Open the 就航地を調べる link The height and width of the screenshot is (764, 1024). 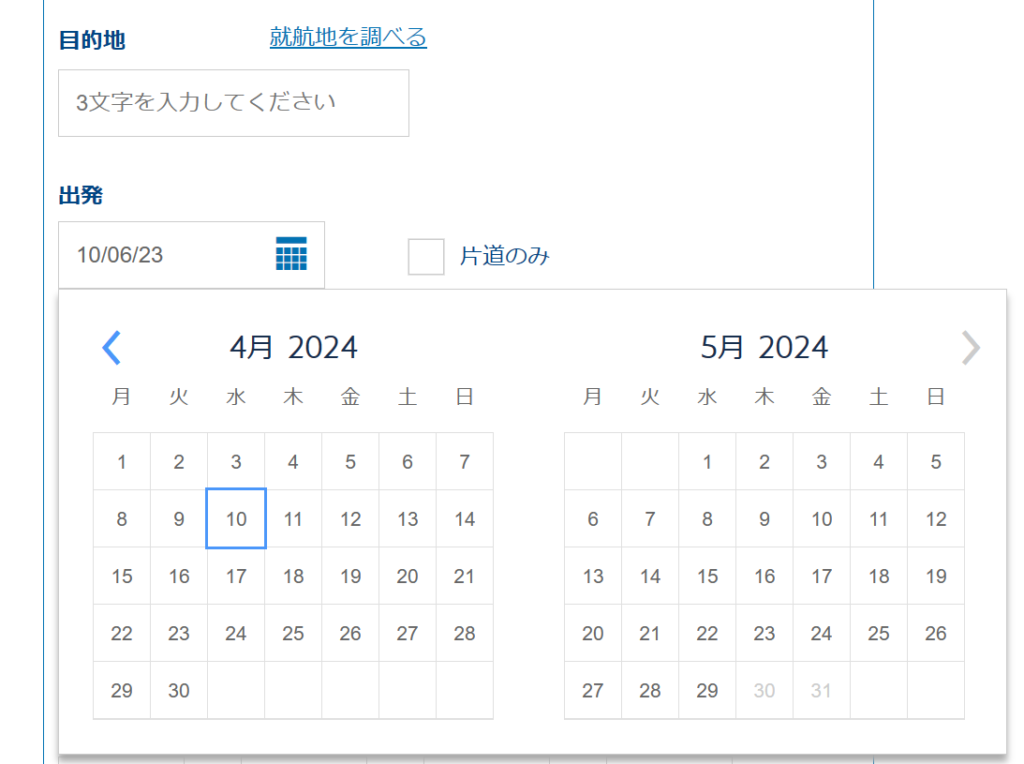coord(348,37)
